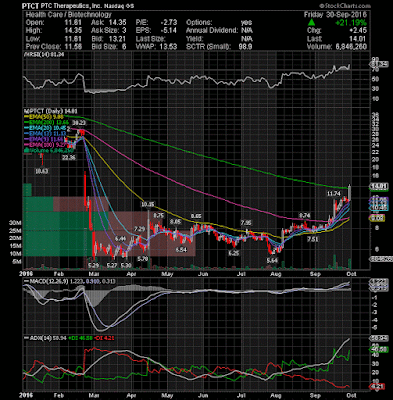
Task: Click the Options value yes
Action: [x=248, y=22]
